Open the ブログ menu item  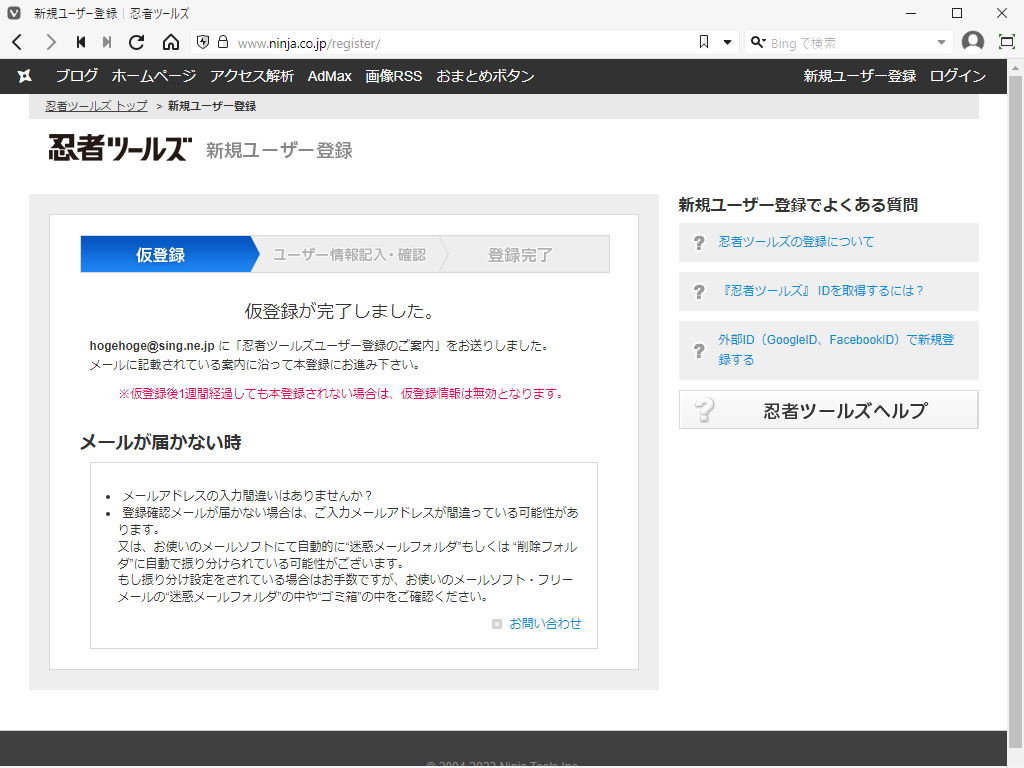pyautogui.click(x=76, y=76)
